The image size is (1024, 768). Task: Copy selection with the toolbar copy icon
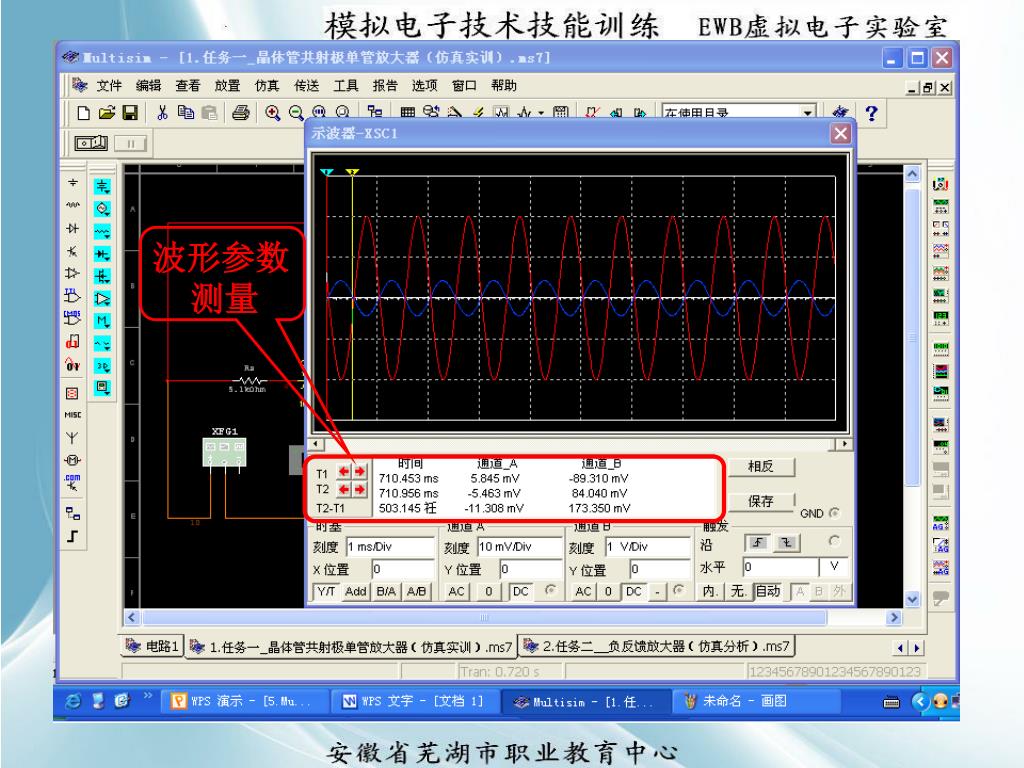186,113
